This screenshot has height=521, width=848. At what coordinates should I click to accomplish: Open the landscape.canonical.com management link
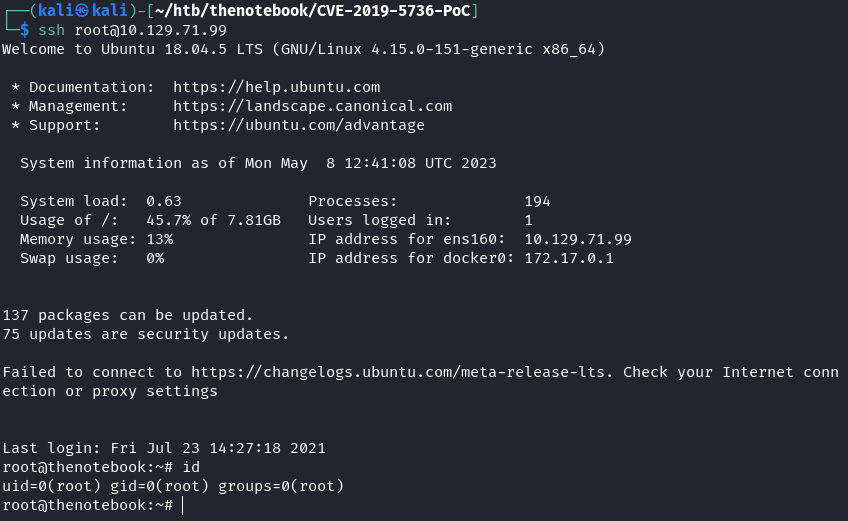(x=312, y=106)
